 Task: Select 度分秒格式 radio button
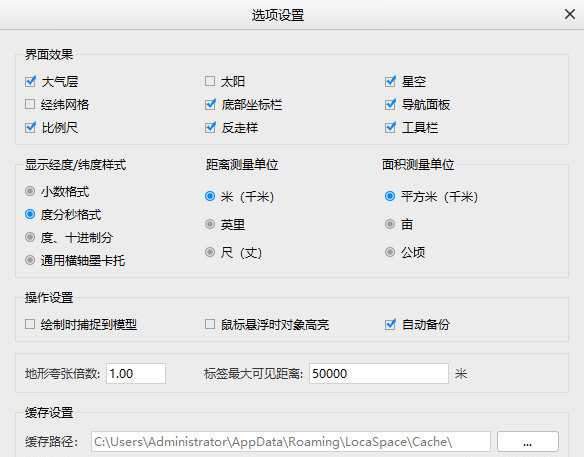pos(30,215)
